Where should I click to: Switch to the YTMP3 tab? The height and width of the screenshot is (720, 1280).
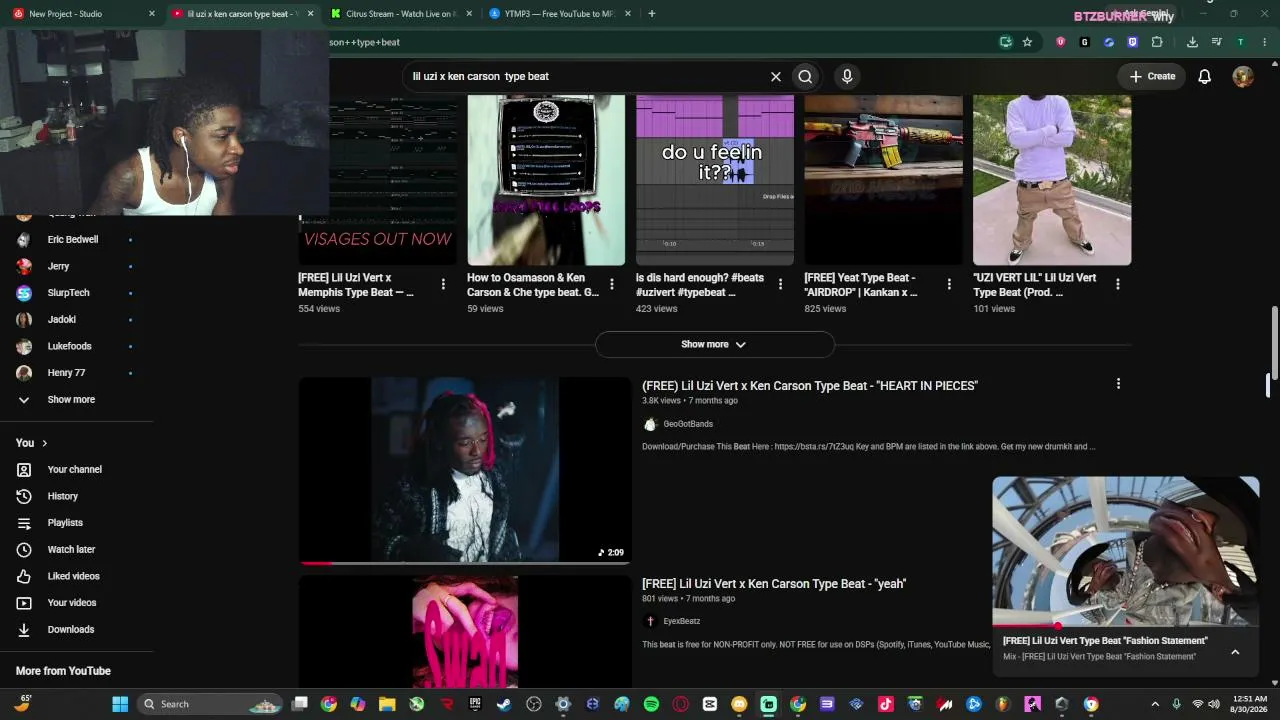560,14
